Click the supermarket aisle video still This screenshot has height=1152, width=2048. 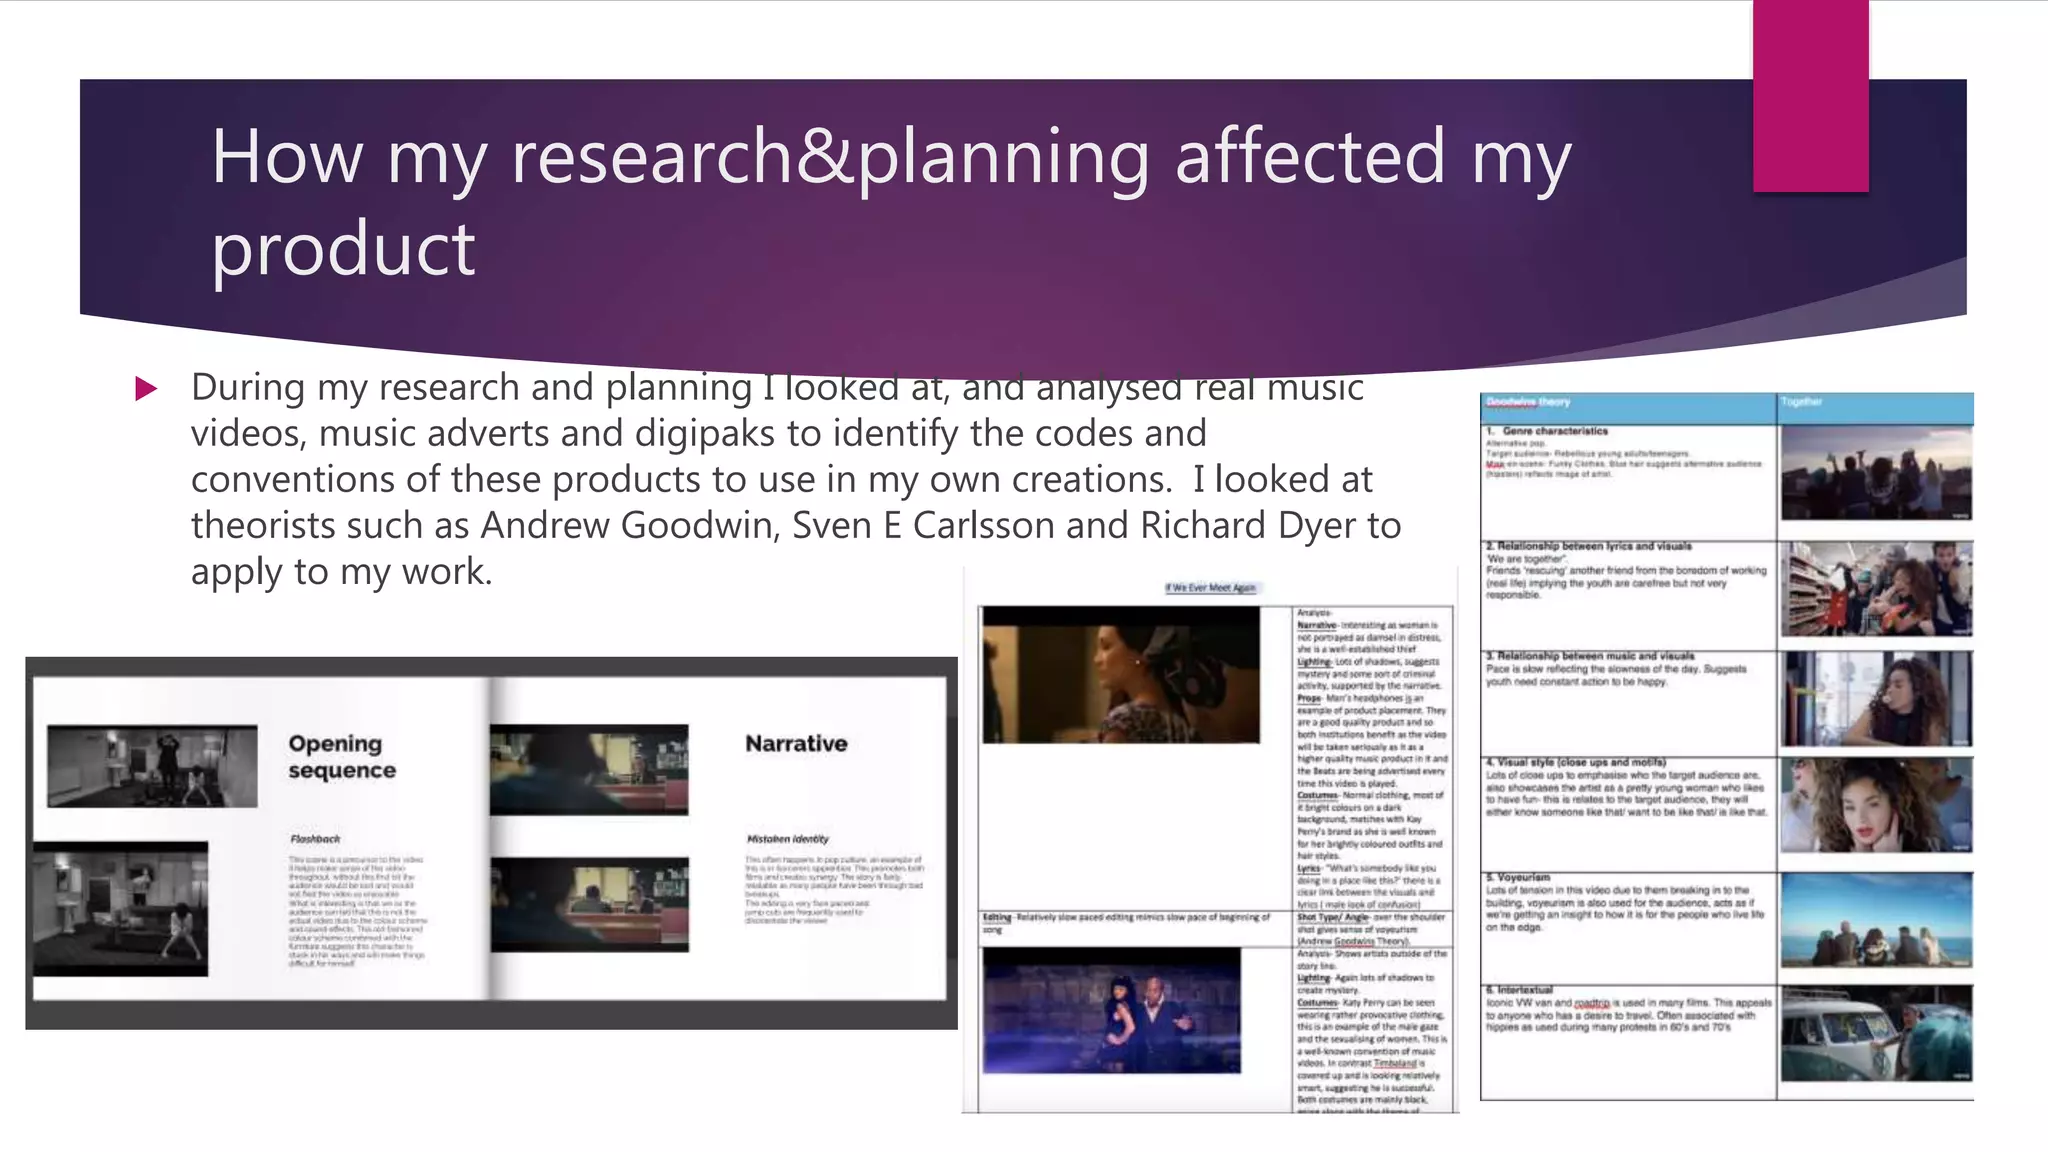pos(1875,589)
